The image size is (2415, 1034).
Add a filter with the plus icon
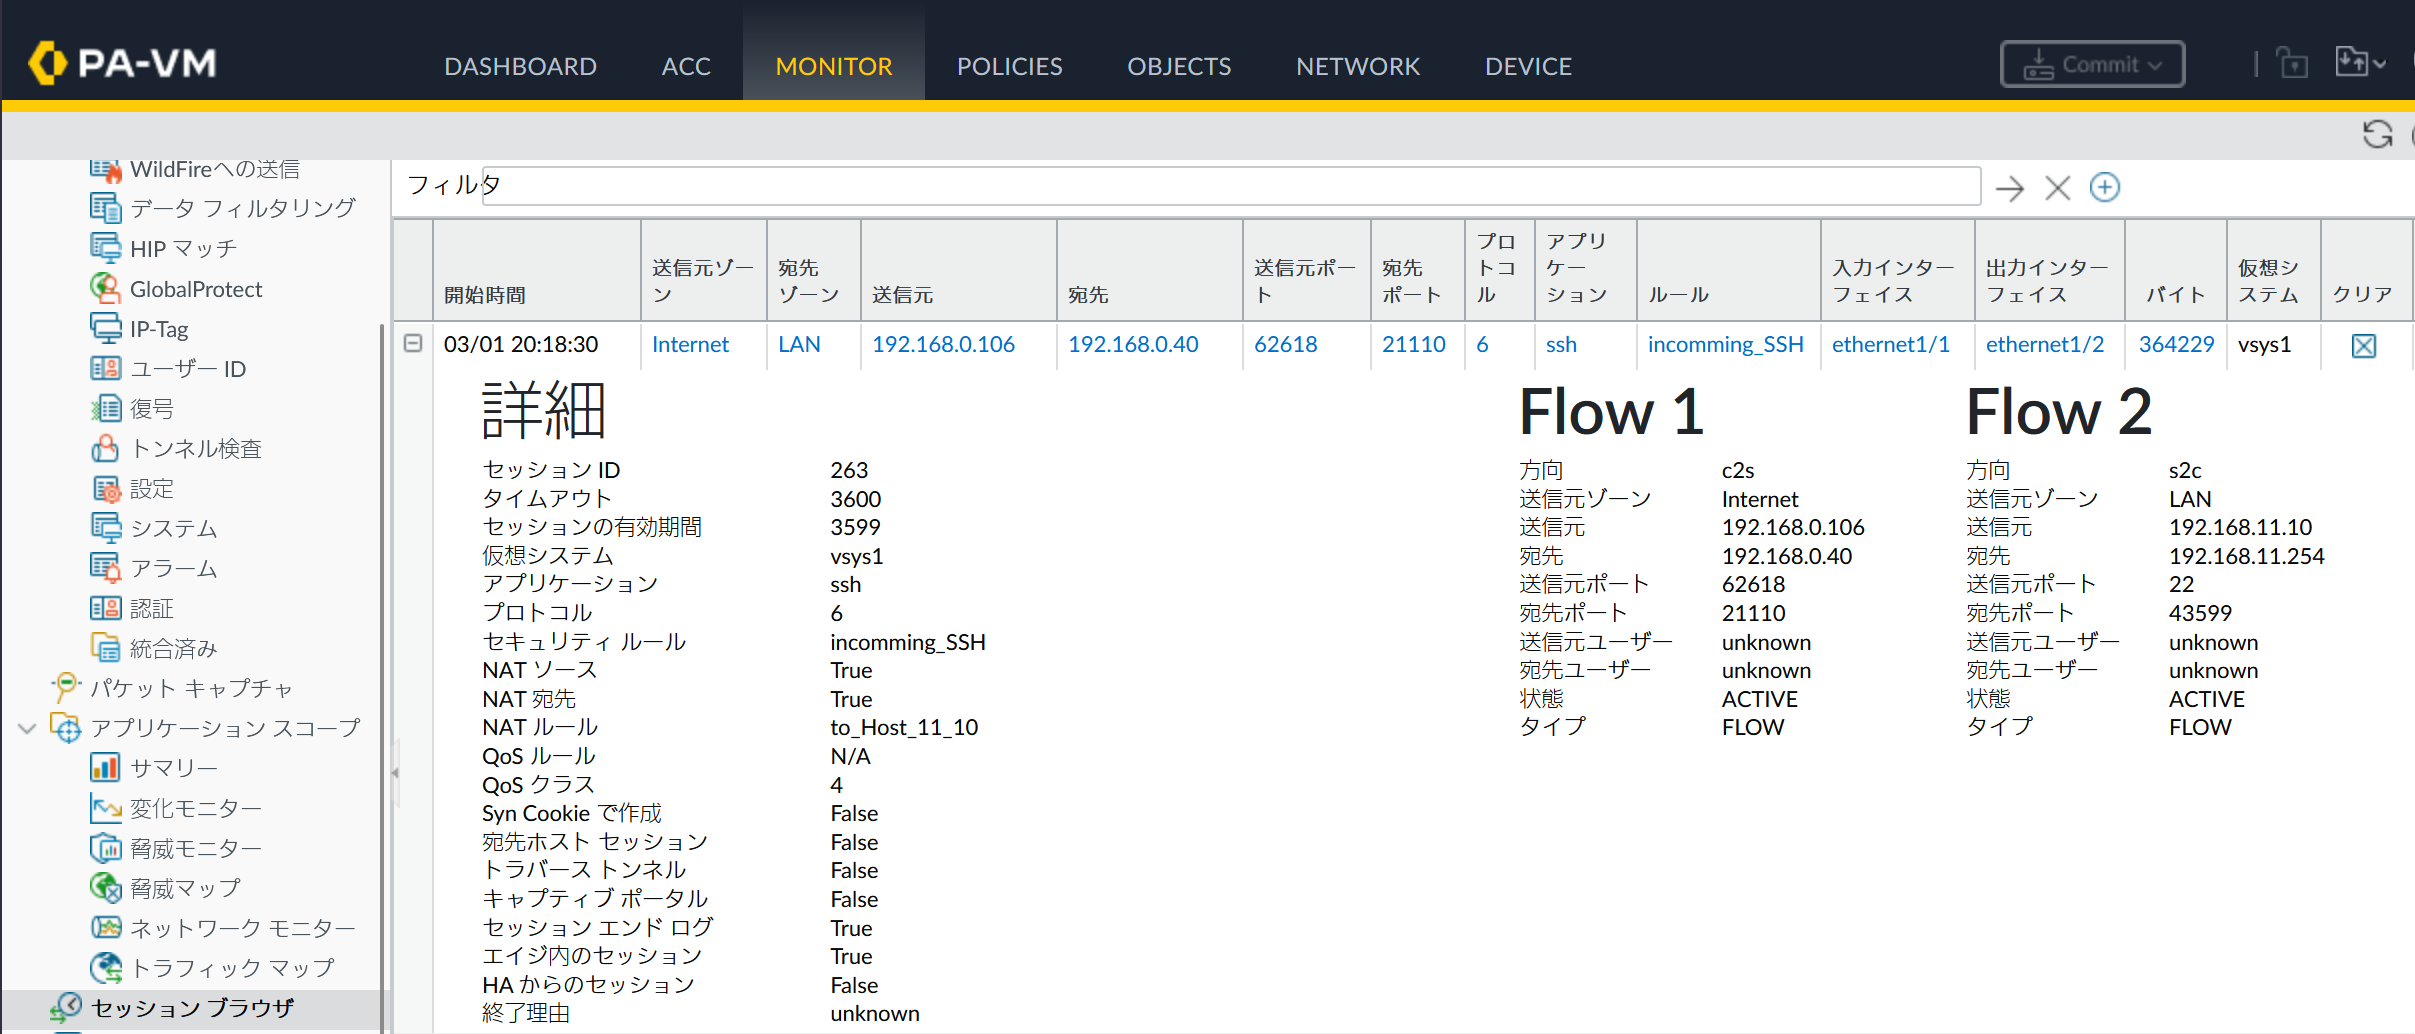(2105, 187)
